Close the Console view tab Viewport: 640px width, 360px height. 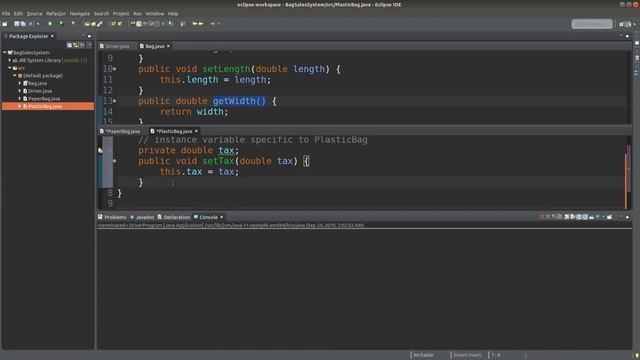(x=222, y=217)
